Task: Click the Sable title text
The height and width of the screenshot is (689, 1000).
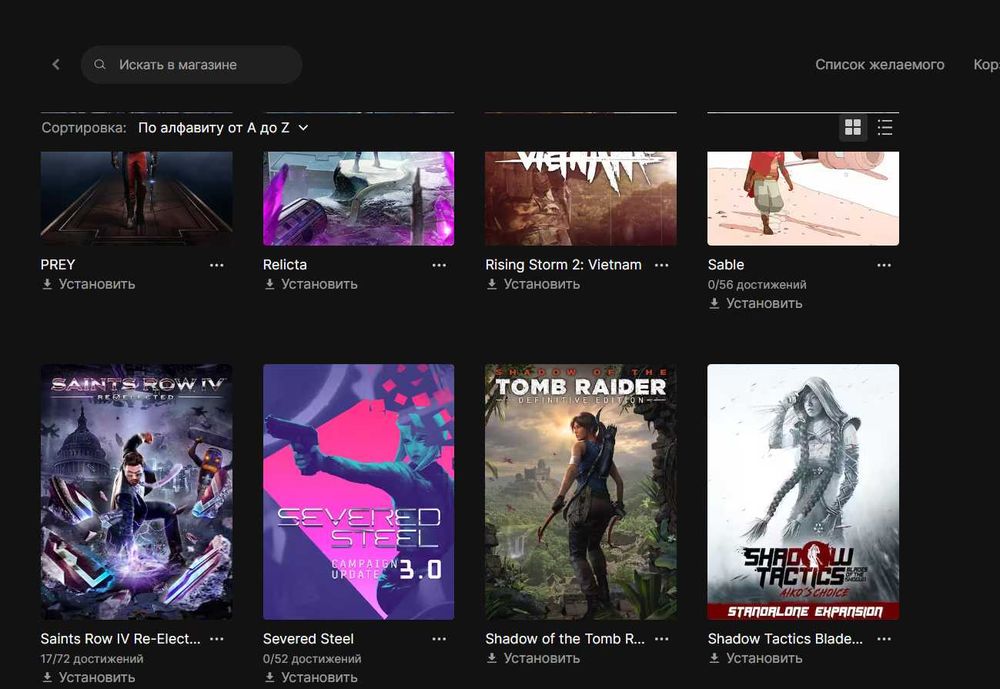Action: (x=726, y=265)
